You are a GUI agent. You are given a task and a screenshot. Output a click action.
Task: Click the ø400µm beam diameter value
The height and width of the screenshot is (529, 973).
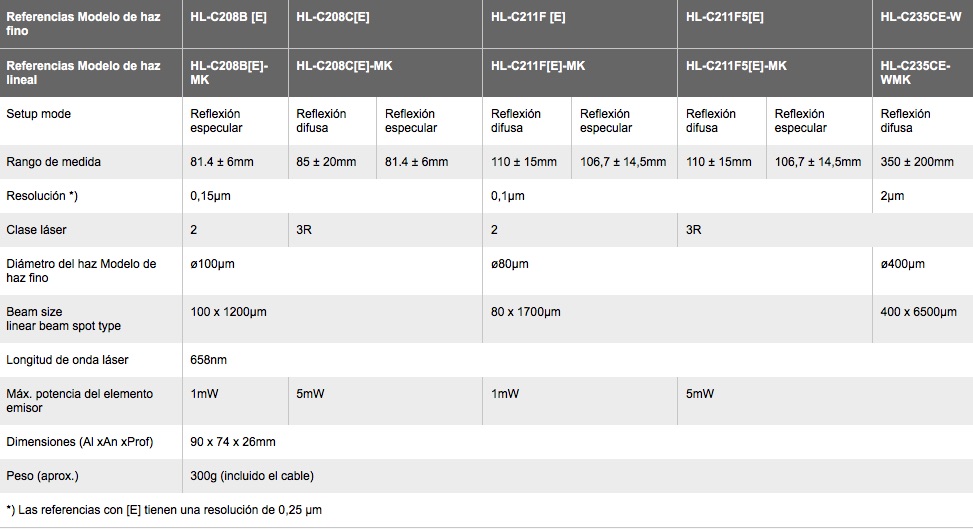pos(903,264)
